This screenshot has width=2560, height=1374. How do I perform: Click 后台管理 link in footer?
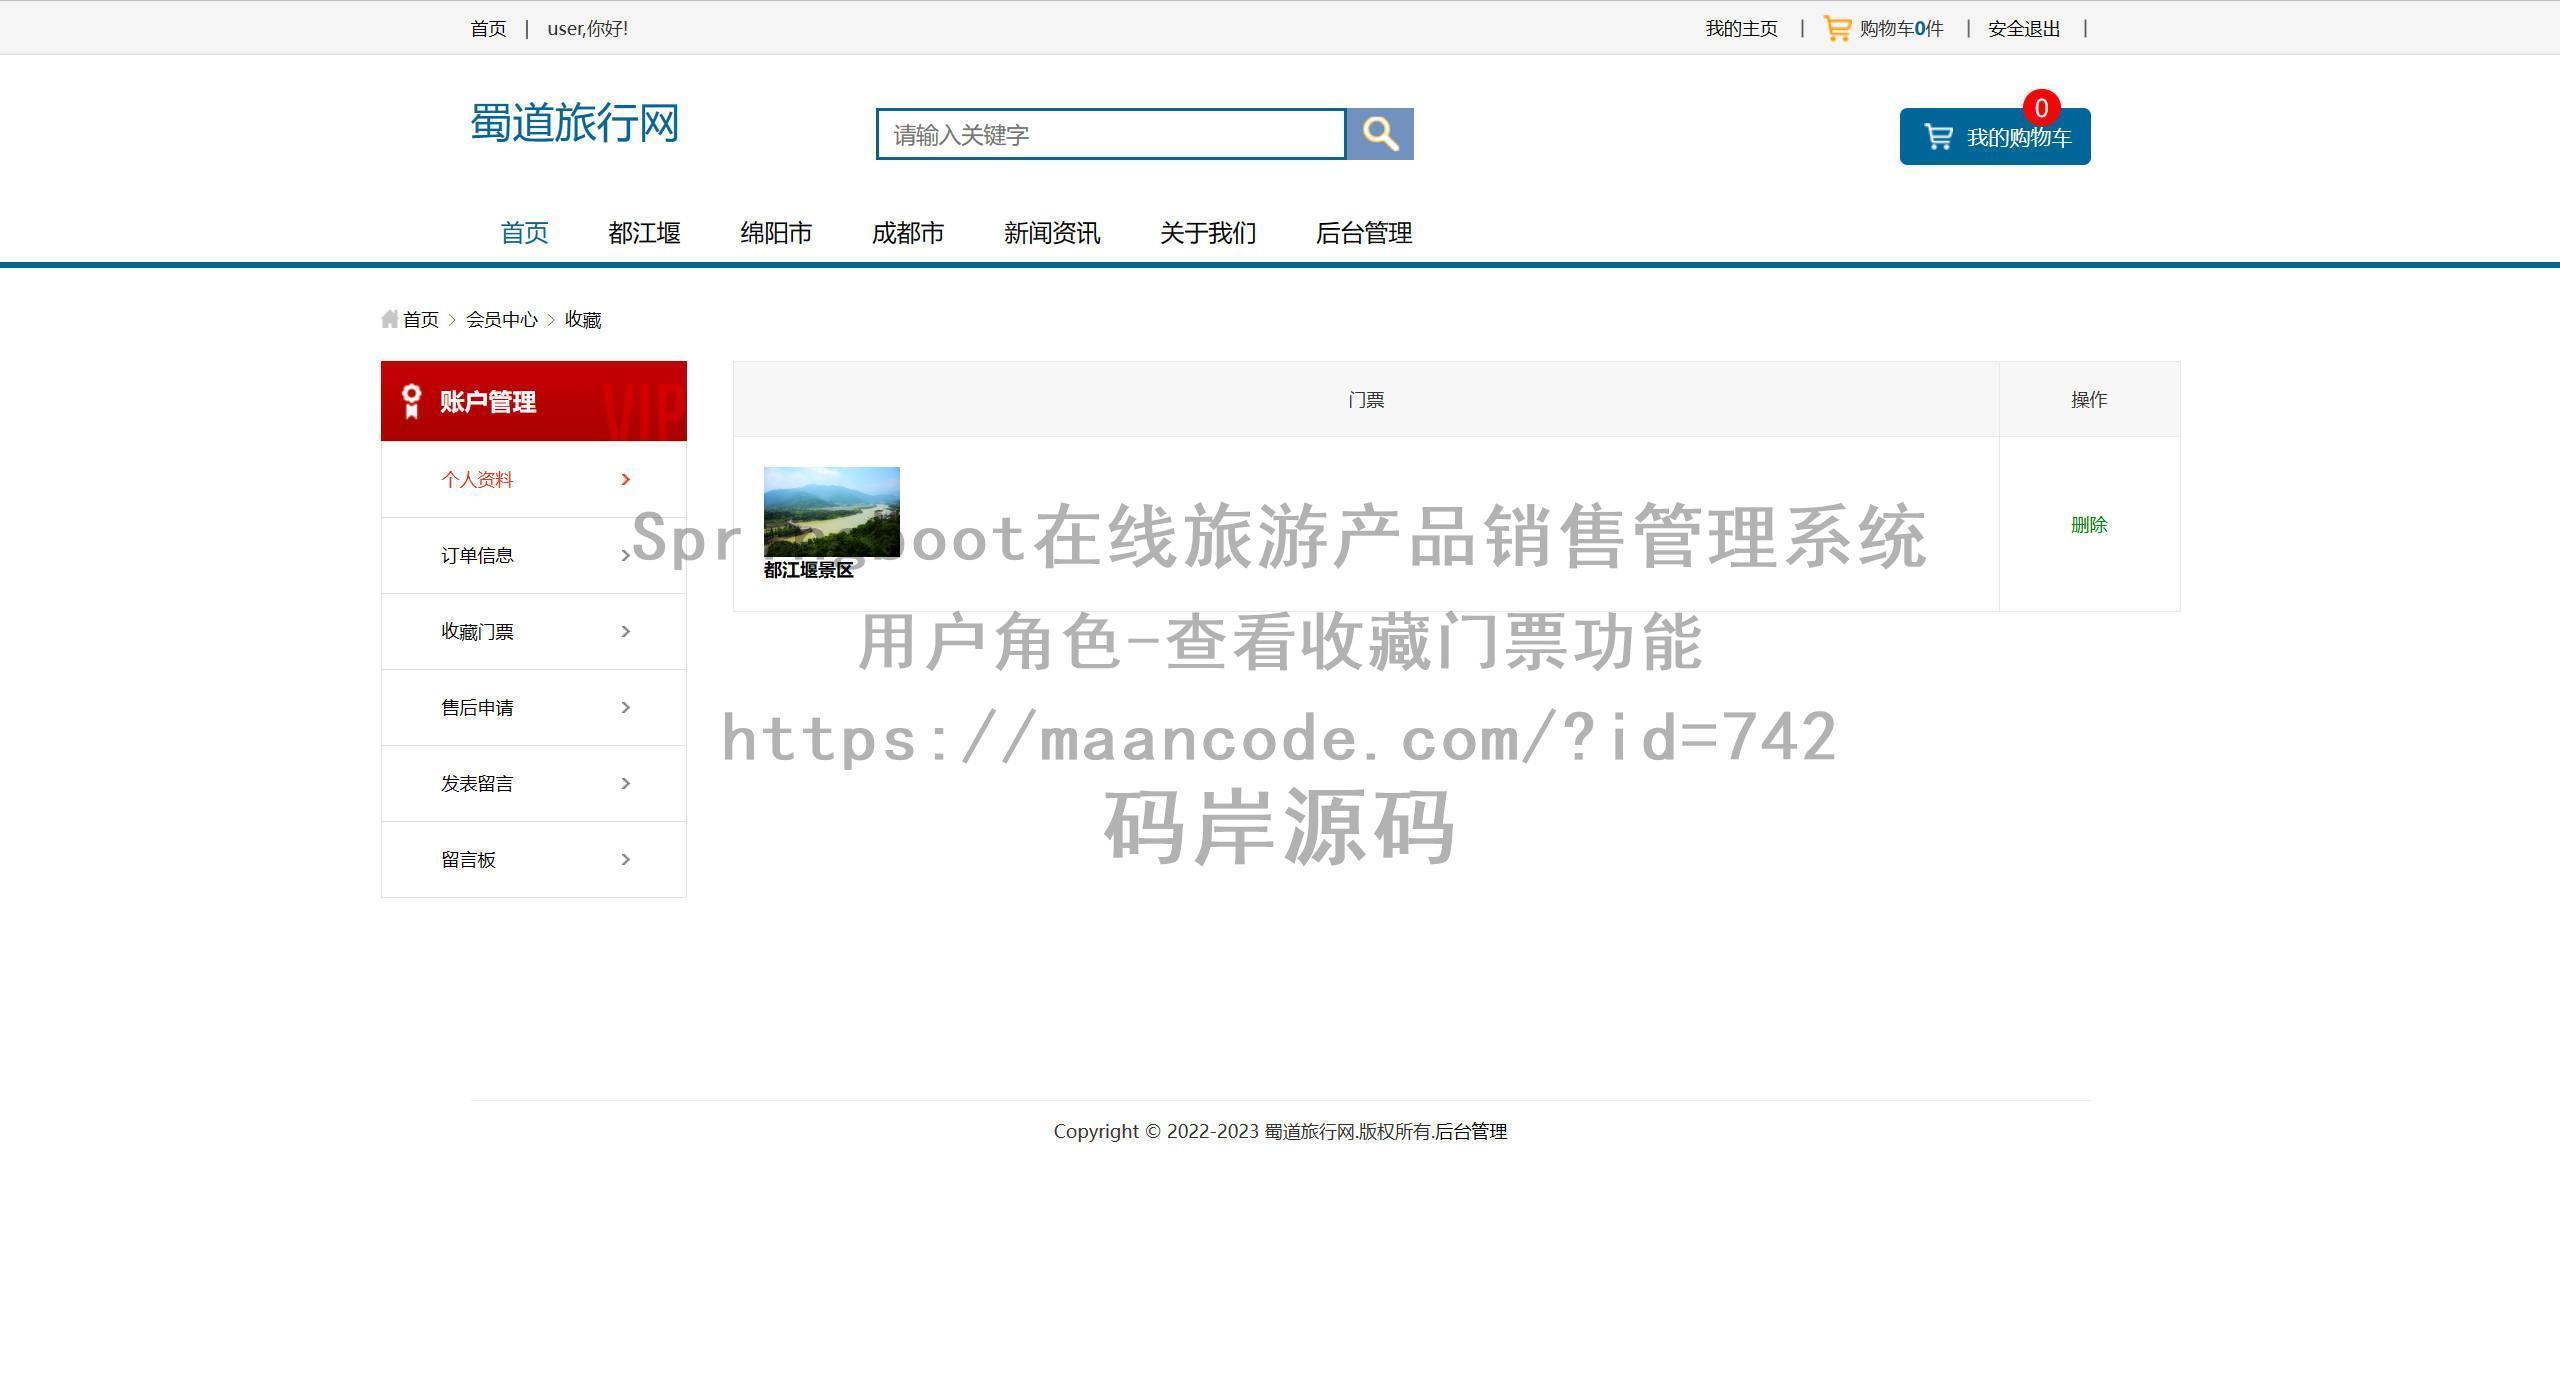click(x=1471, y=1132)
